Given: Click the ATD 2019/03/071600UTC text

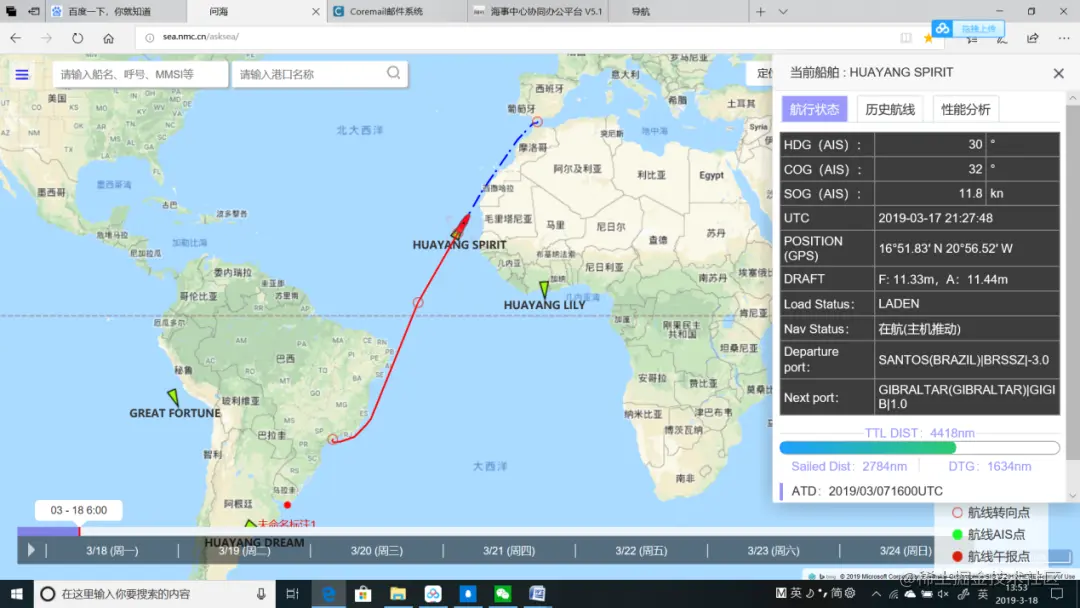Looking at the screenshot, I should [867, 491].
